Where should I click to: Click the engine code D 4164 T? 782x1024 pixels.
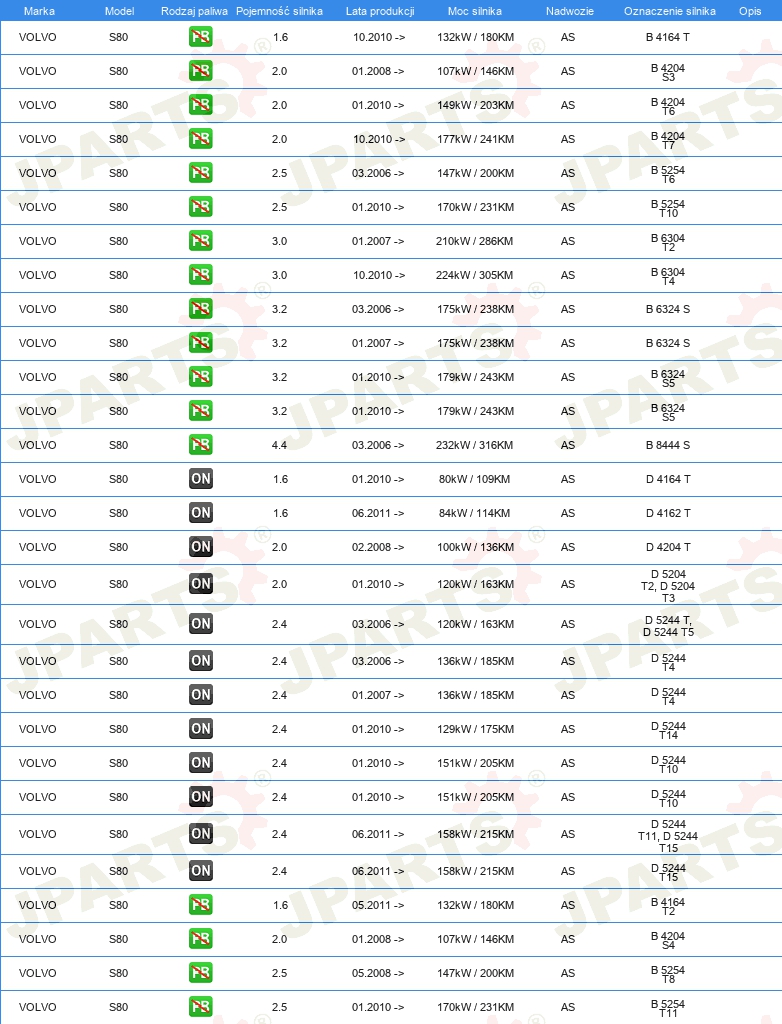coord(668,479)
